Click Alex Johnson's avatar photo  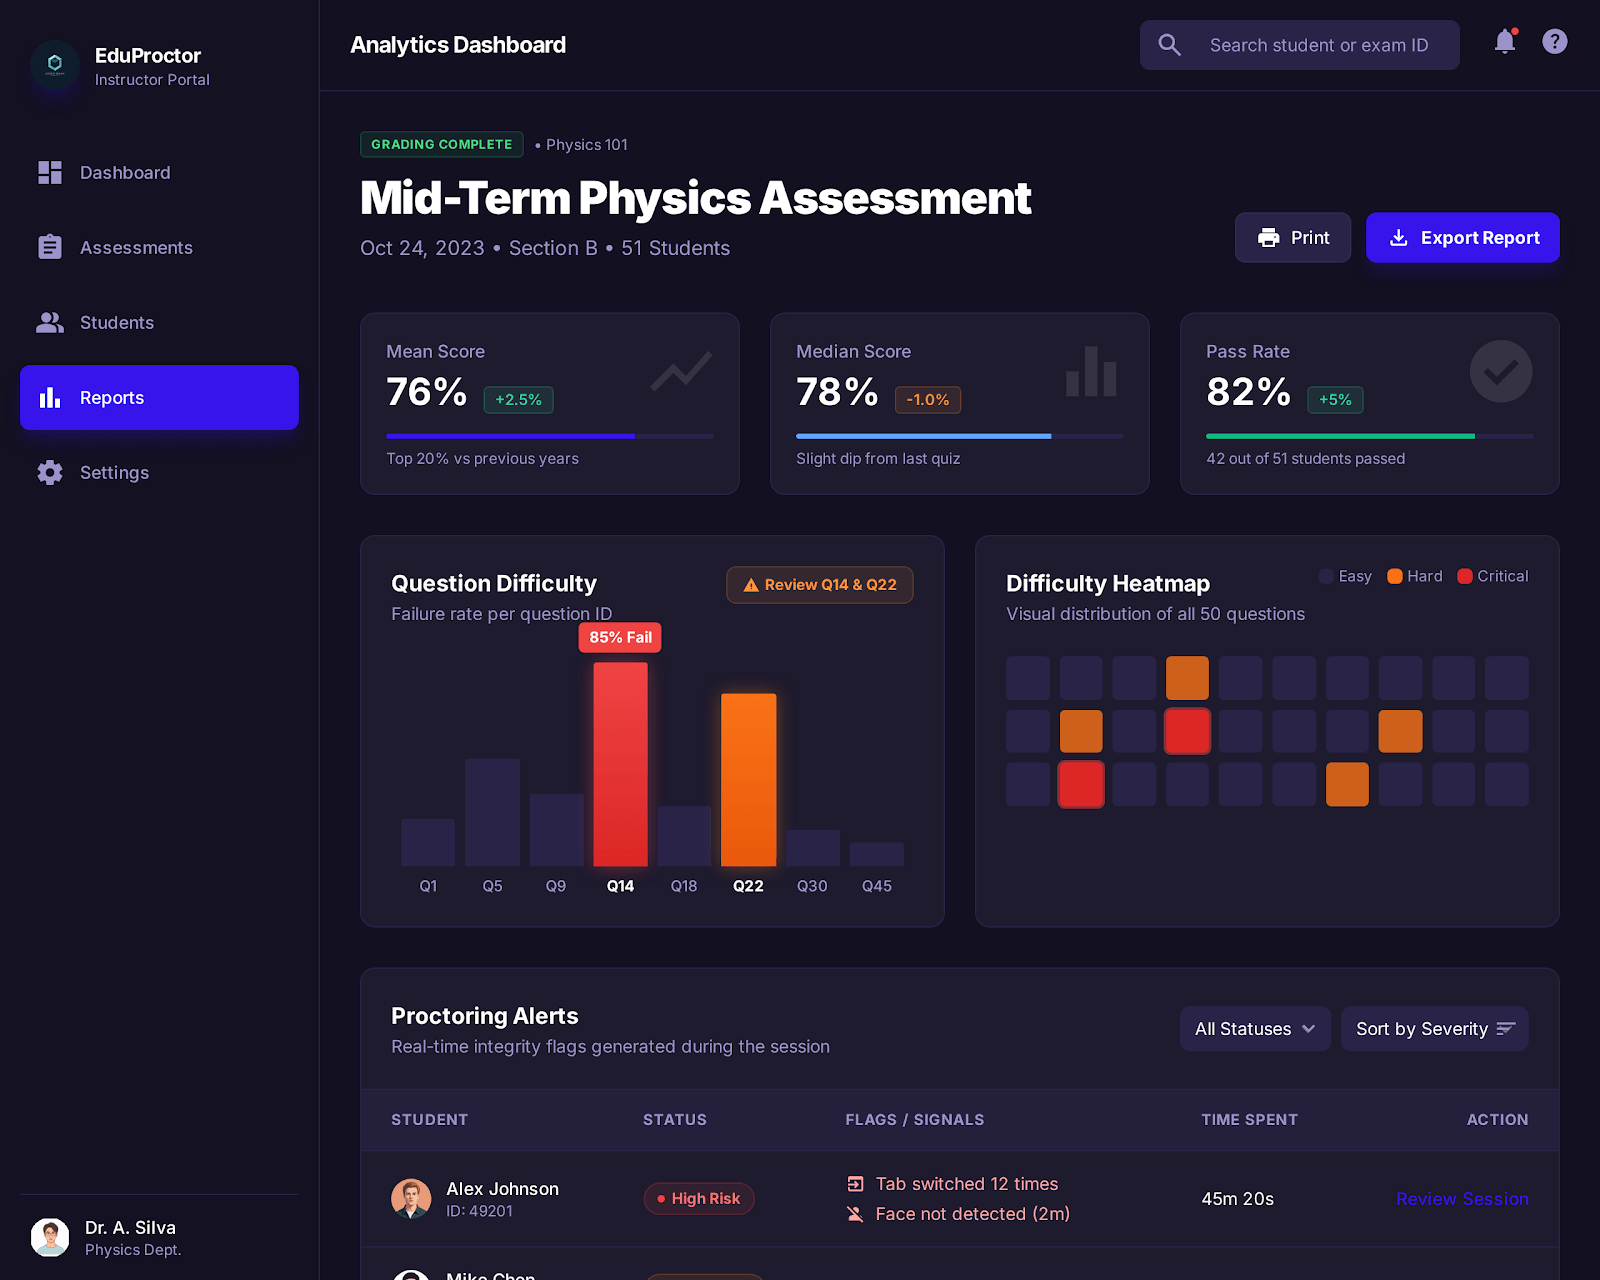coord(411,1198)
